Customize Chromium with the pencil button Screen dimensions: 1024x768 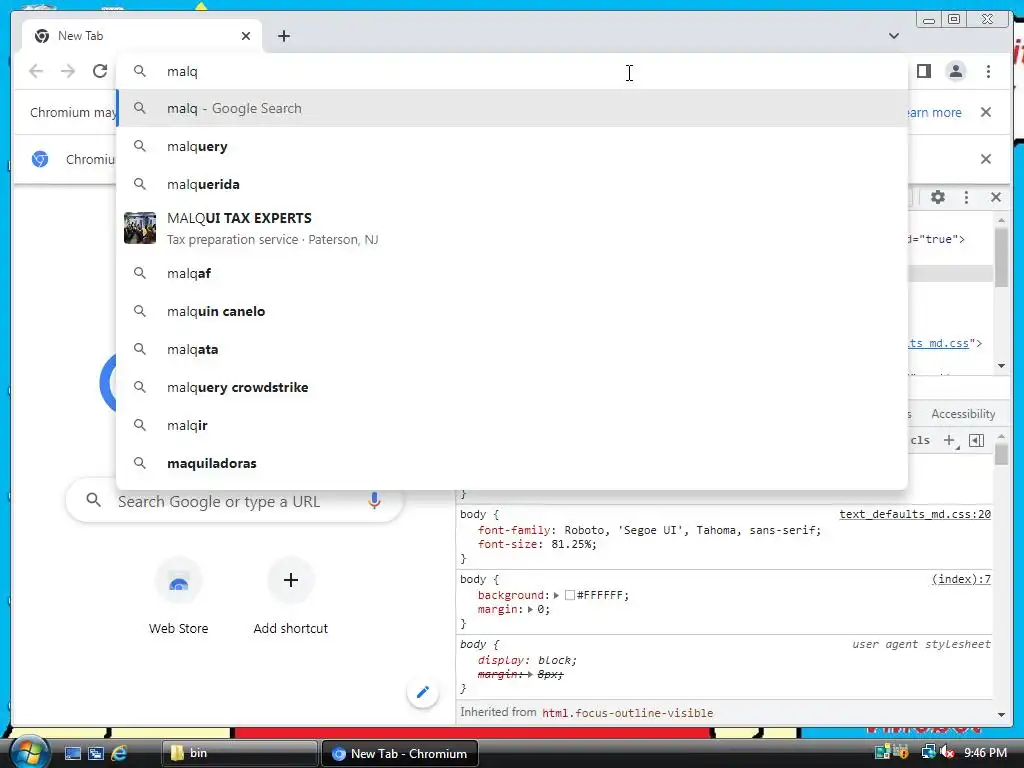pos(423,692)
